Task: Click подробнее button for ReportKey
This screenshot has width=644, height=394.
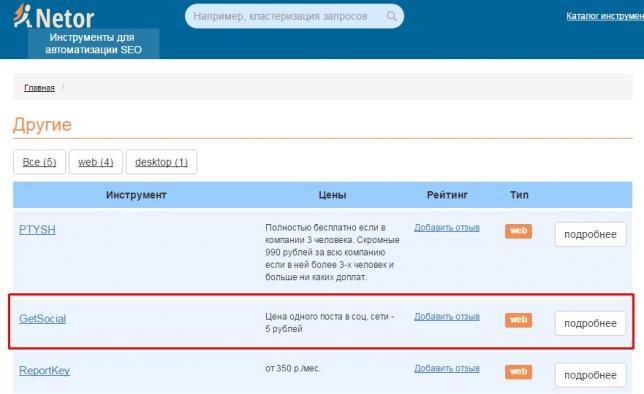Action: 590,375
